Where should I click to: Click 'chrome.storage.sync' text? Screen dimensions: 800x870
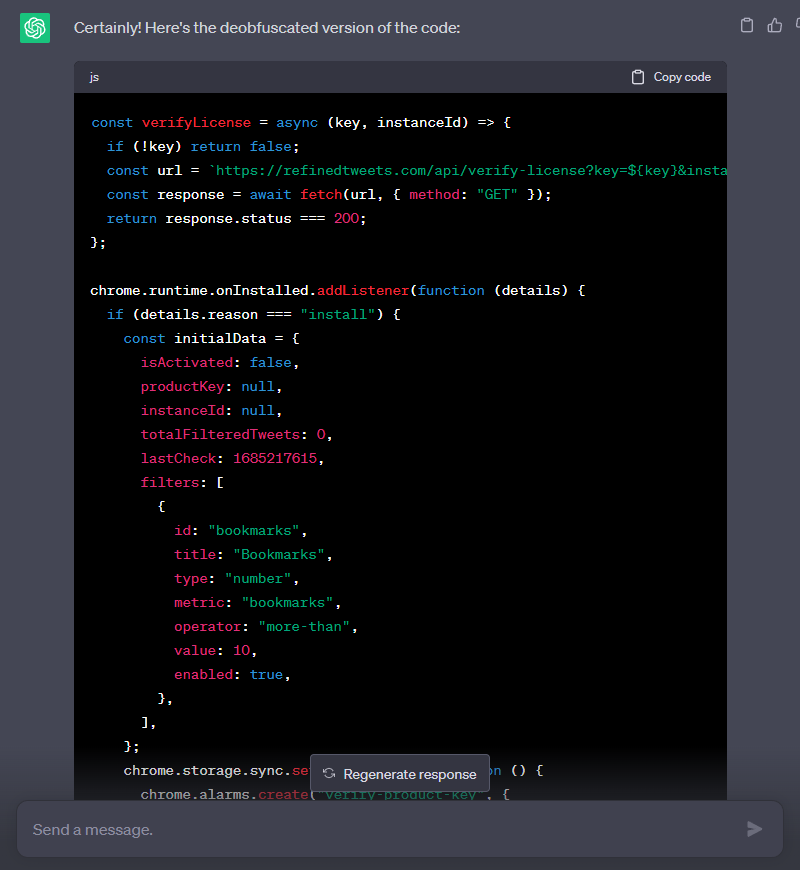204,771
